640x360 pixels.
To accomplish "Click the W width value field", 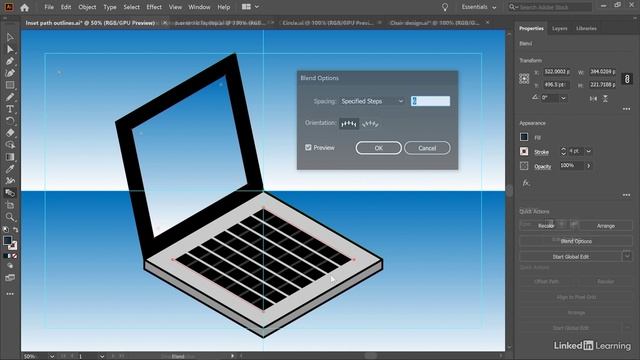I will point(602,72).
